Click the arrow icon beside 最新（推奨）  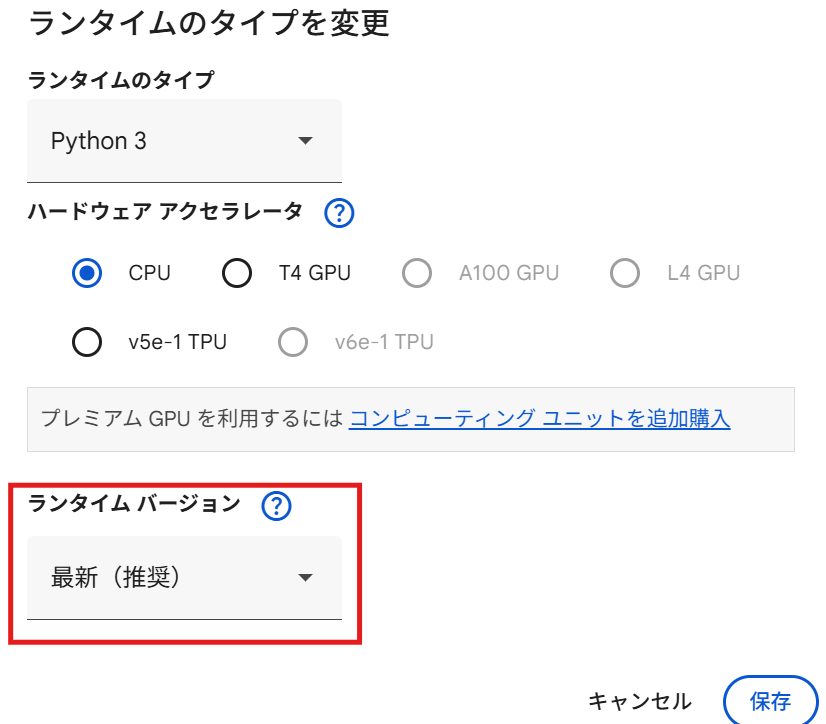click(x=305, y=578)
